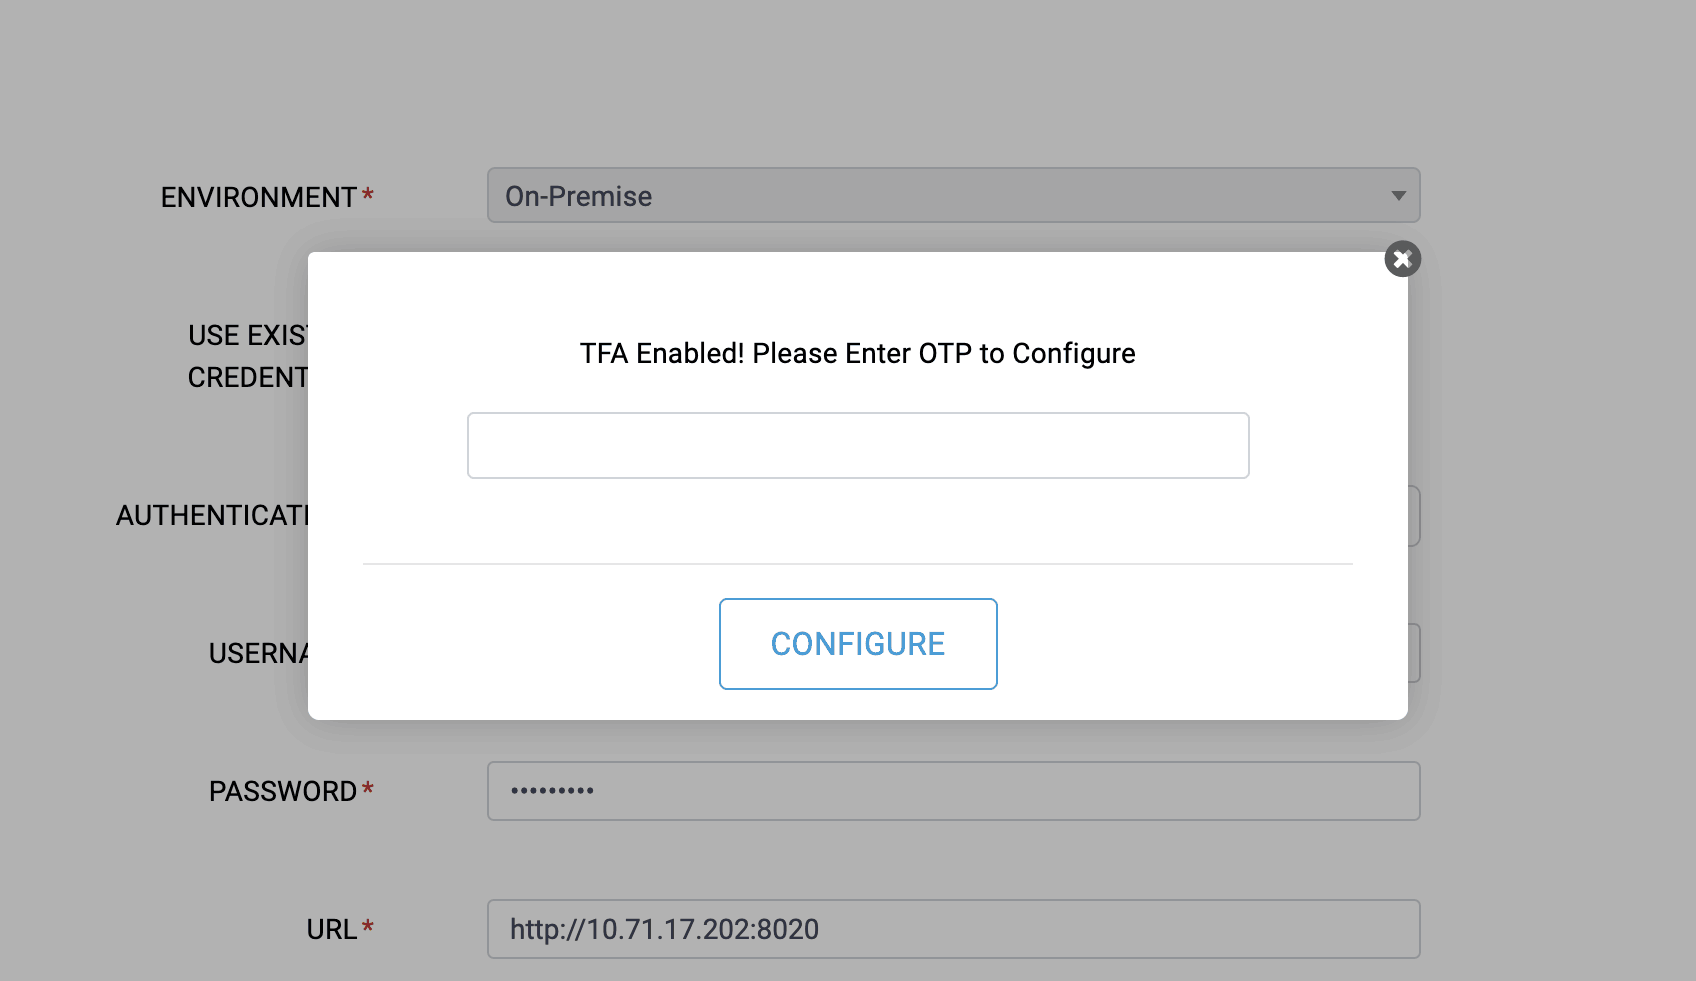Click the Username field's visible right edge
1696x981 pixels.
[x=1414, y=653]
